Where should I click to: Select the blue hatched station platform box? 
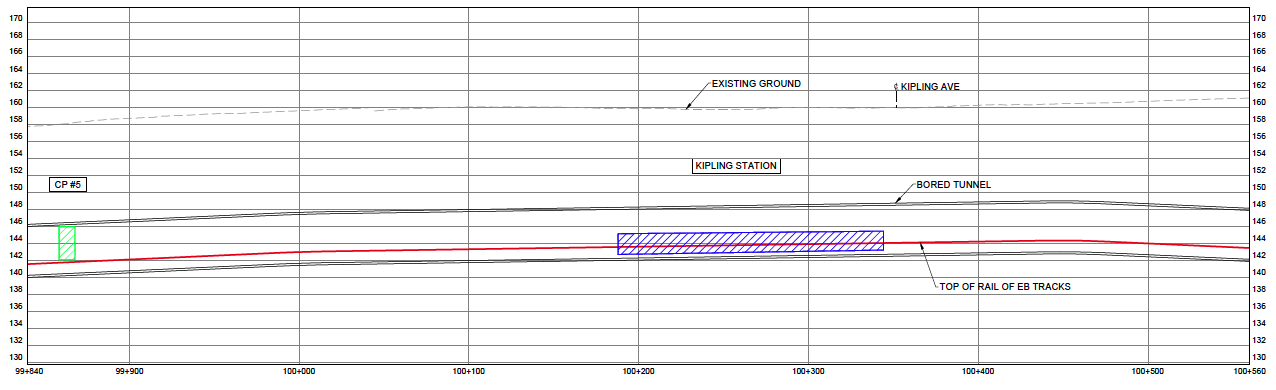(x=750, y=243)
